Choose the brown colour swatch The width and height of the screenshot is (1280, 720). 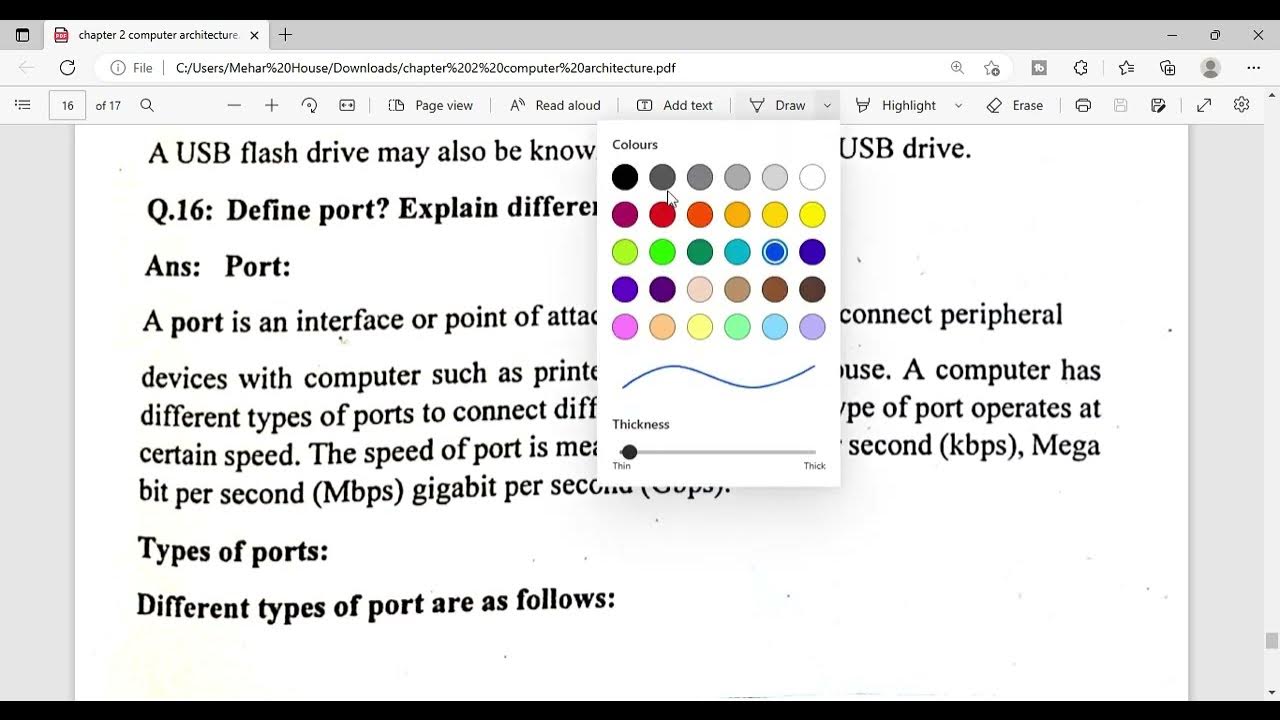[x=775, y=290]
